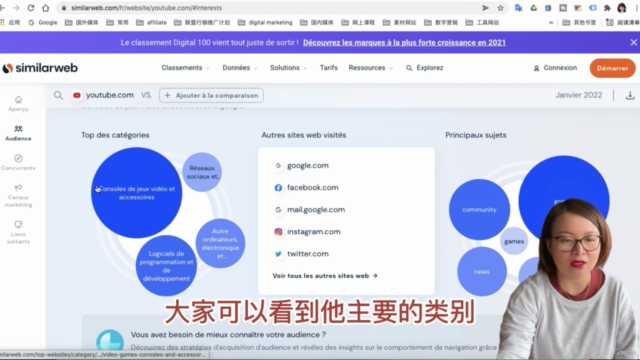Open instagram.com site link
This screenshot has width=640, height=360.
pos(313,231)
